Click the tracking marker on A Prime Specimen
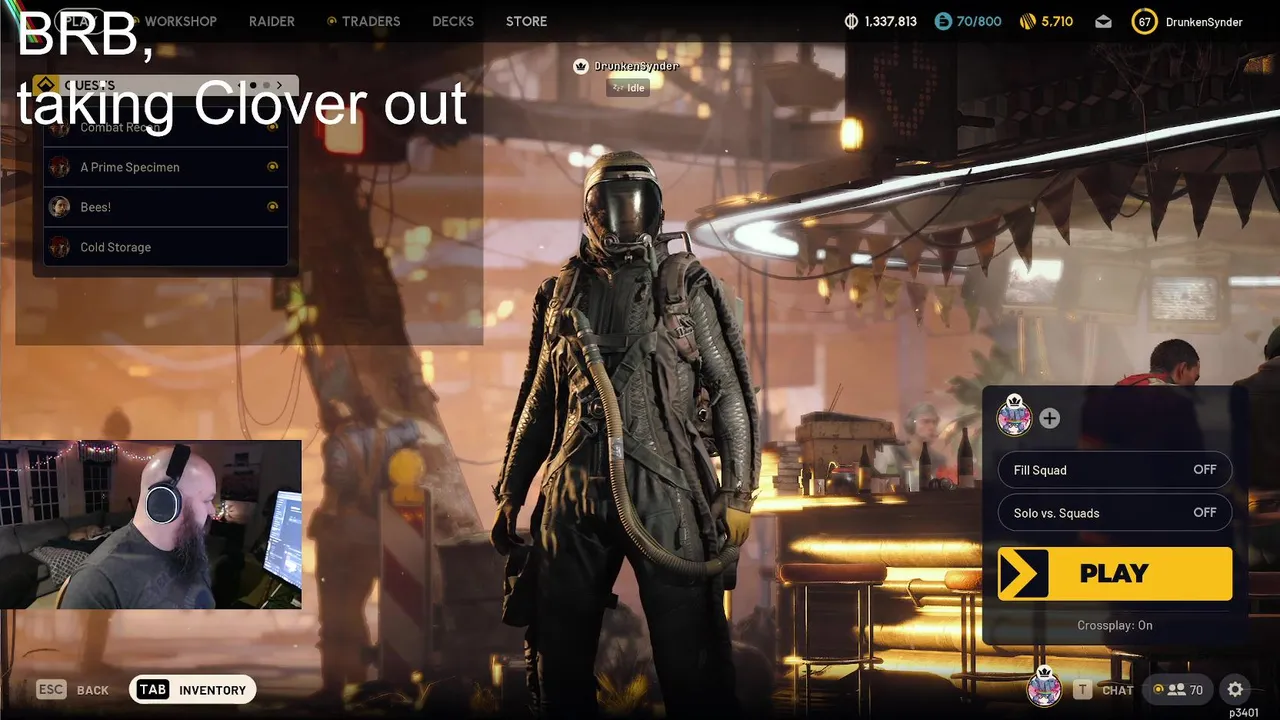 [272, 167]
